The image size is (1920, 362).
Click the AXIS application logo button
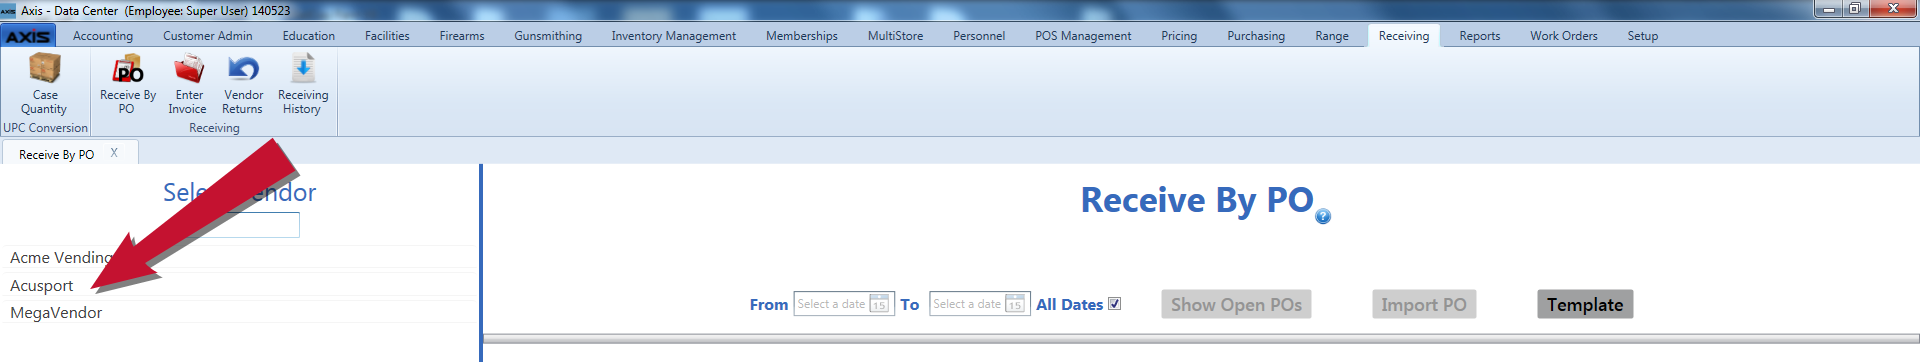(x=28, y=36)
